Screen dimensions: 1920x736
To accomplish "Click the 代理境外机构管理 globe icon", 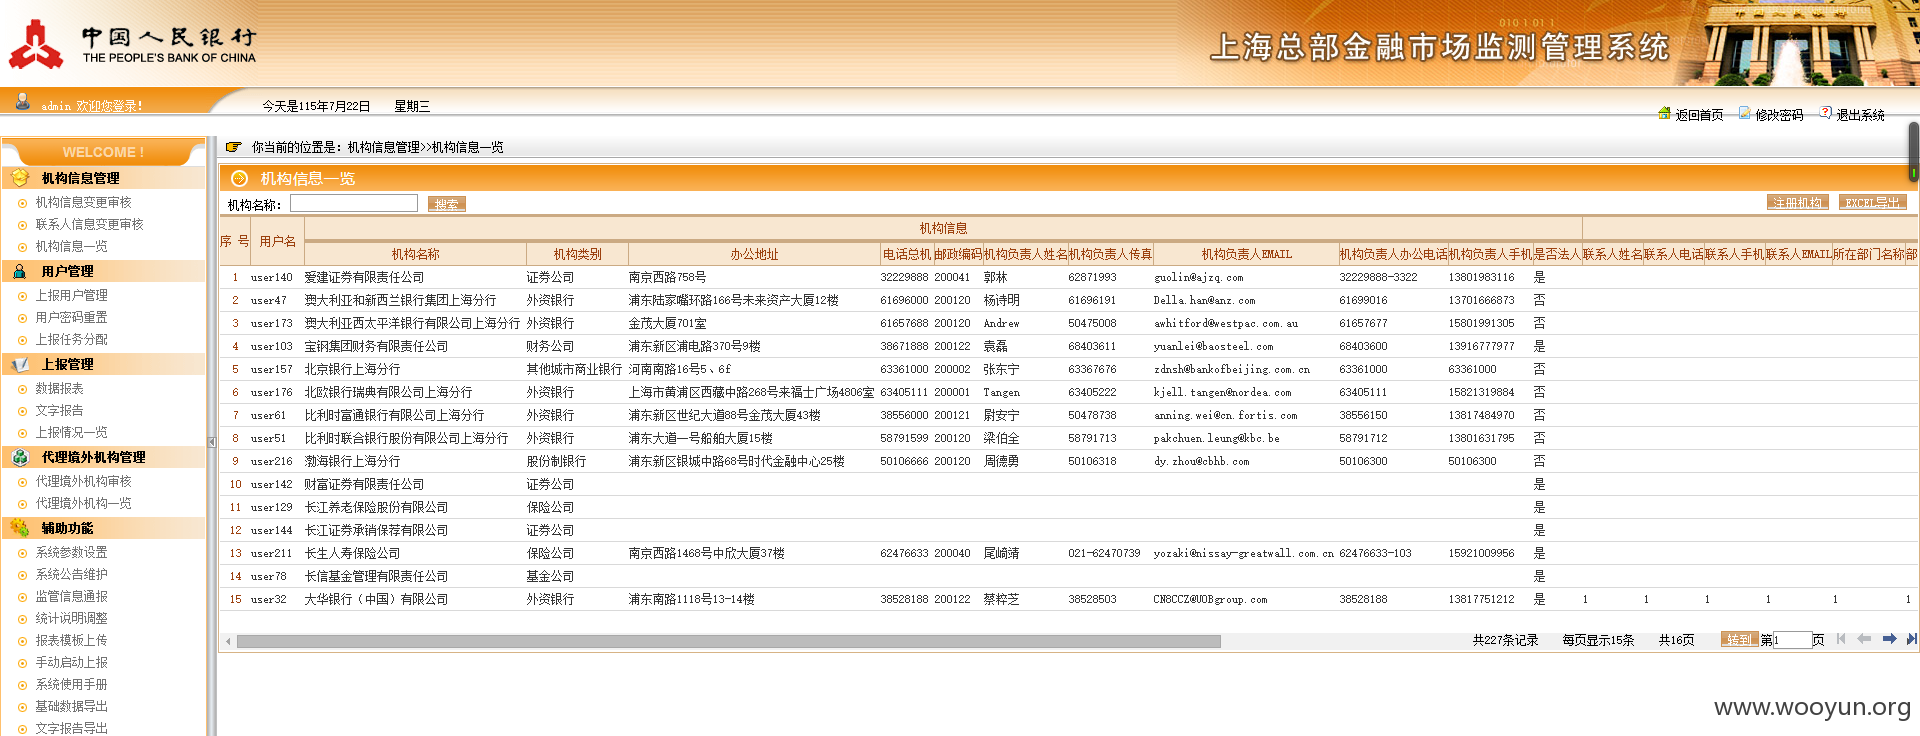I will (20, 457).
